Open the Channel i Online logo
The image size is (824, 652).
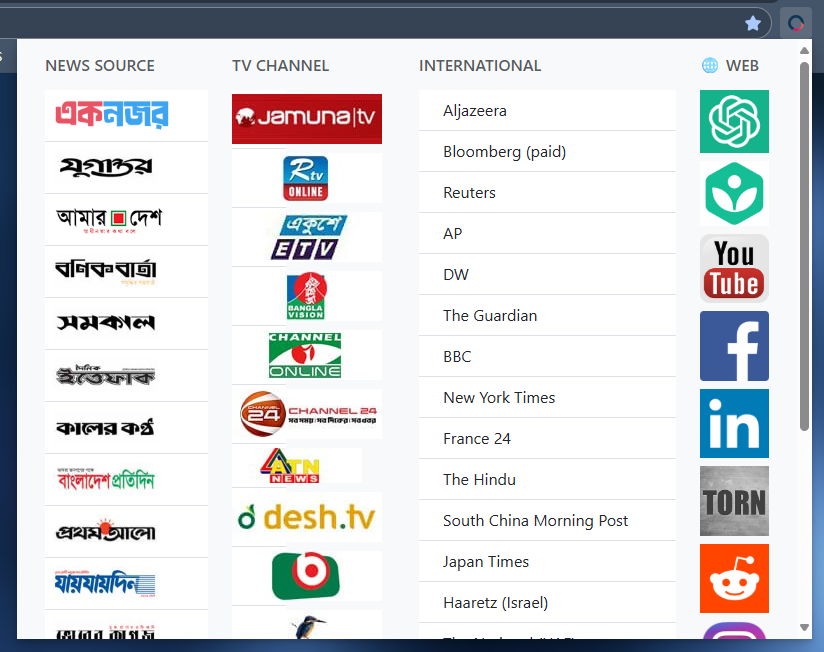[305, 355]
